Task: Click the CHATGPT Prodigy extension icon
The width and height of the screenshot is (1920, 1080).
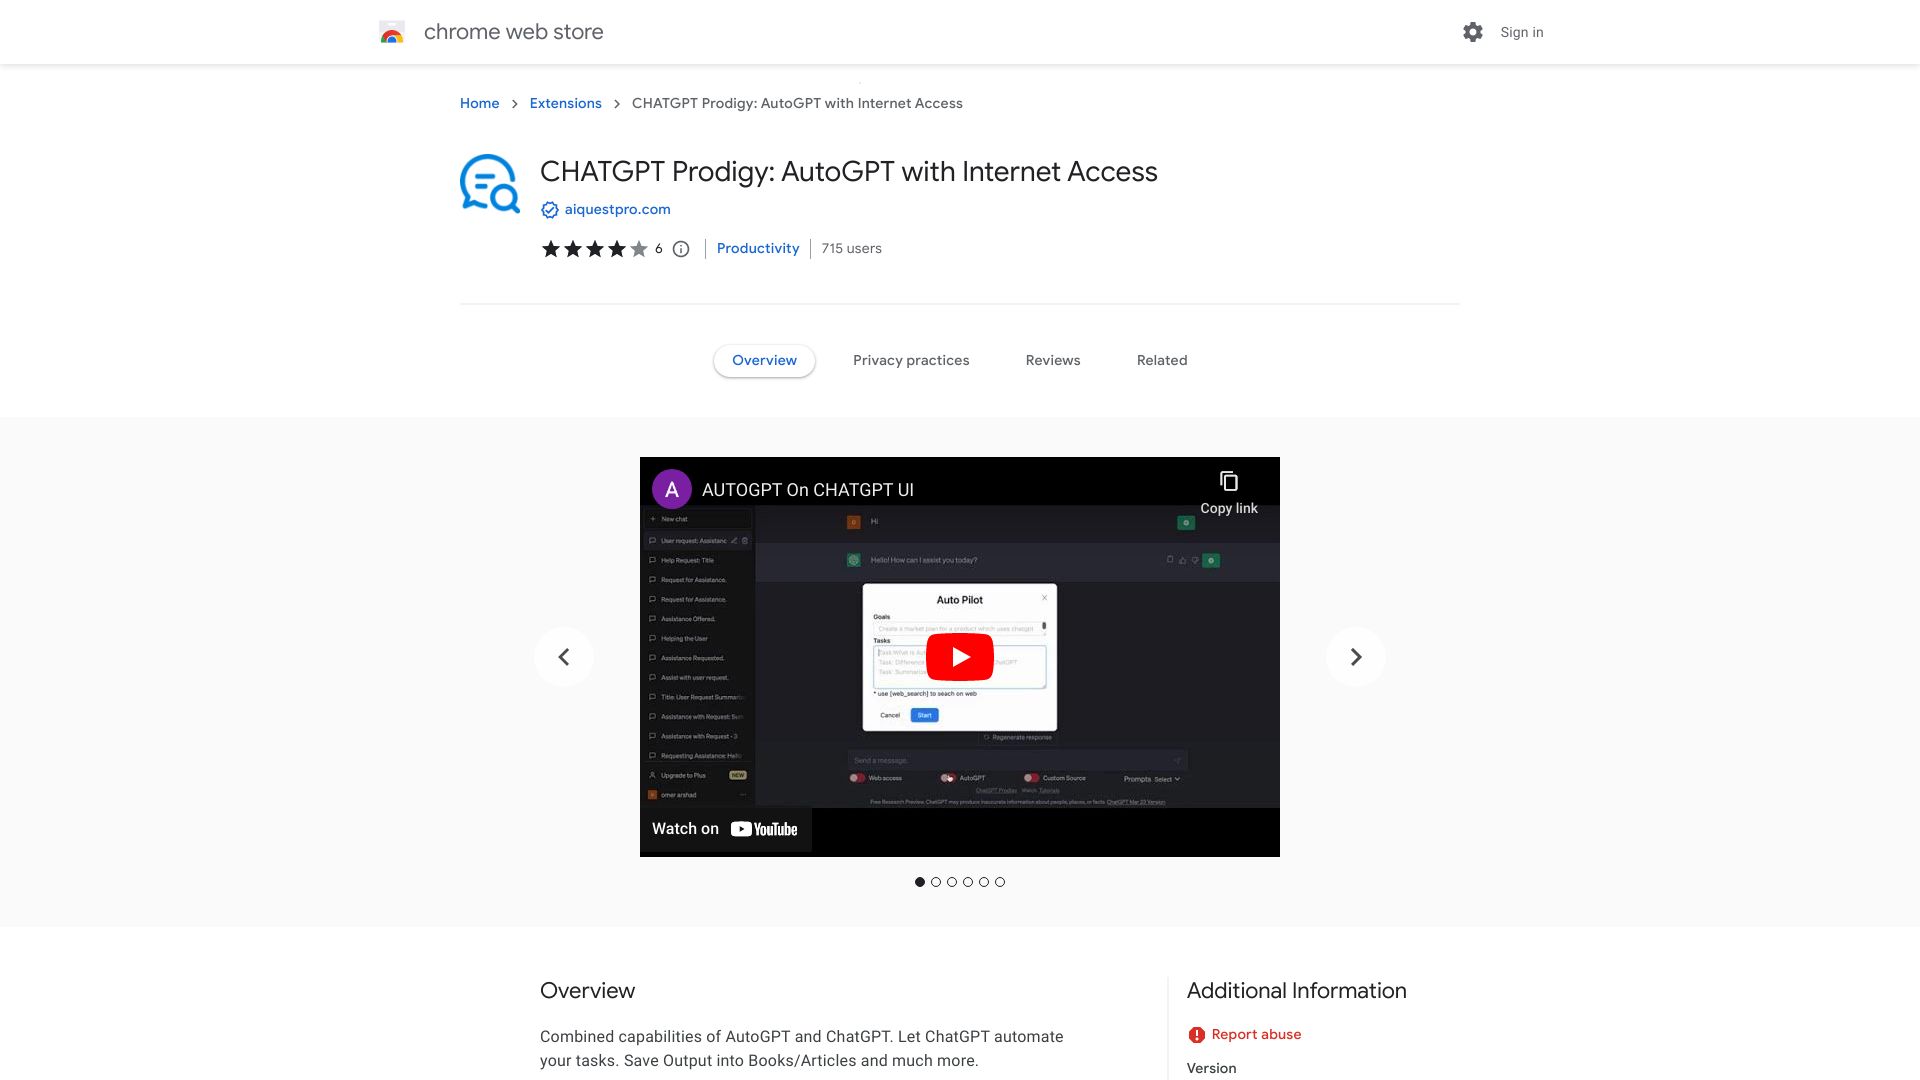Action: click(488, 181)
